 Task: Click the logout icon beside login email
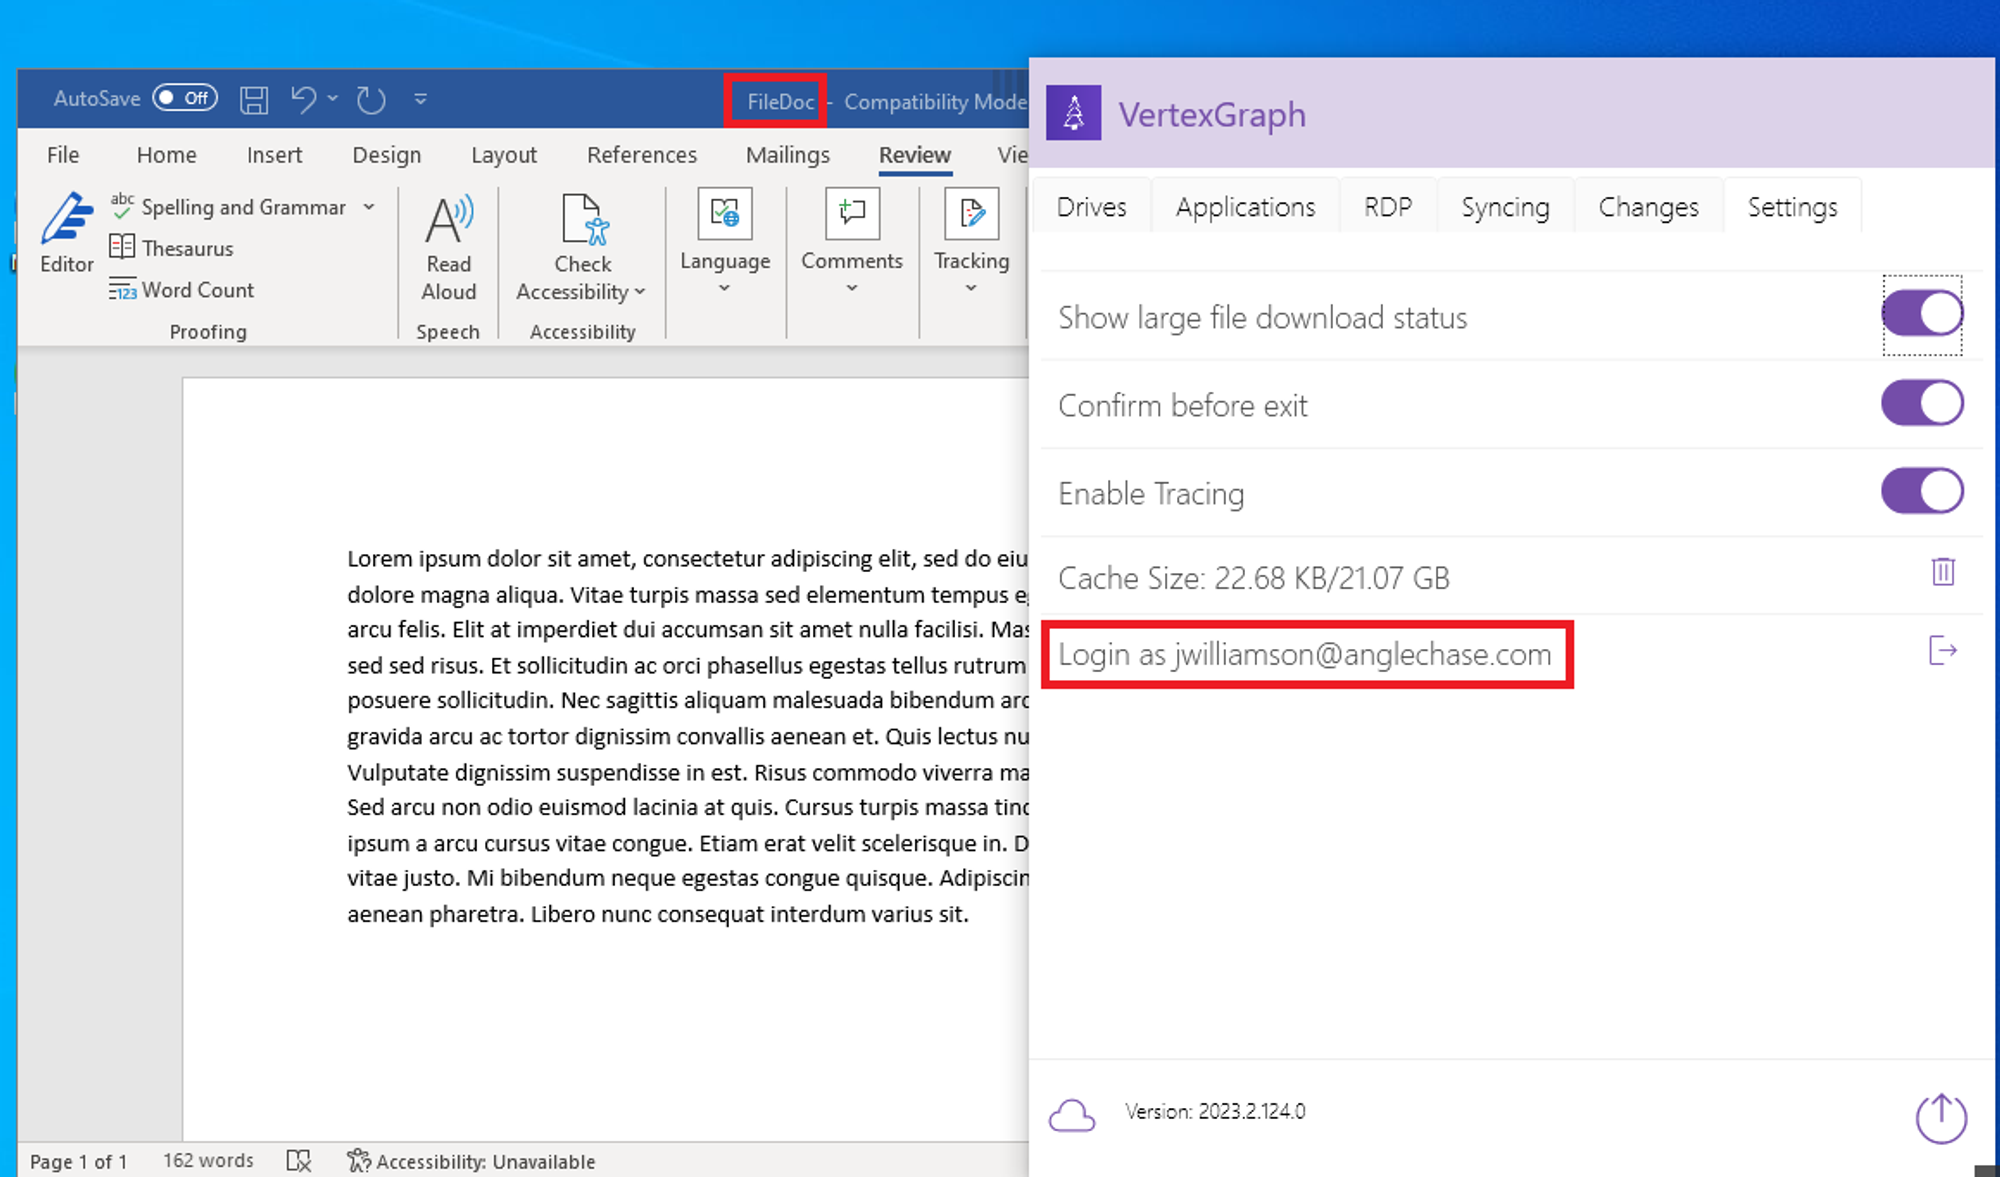coord(1942,651)
